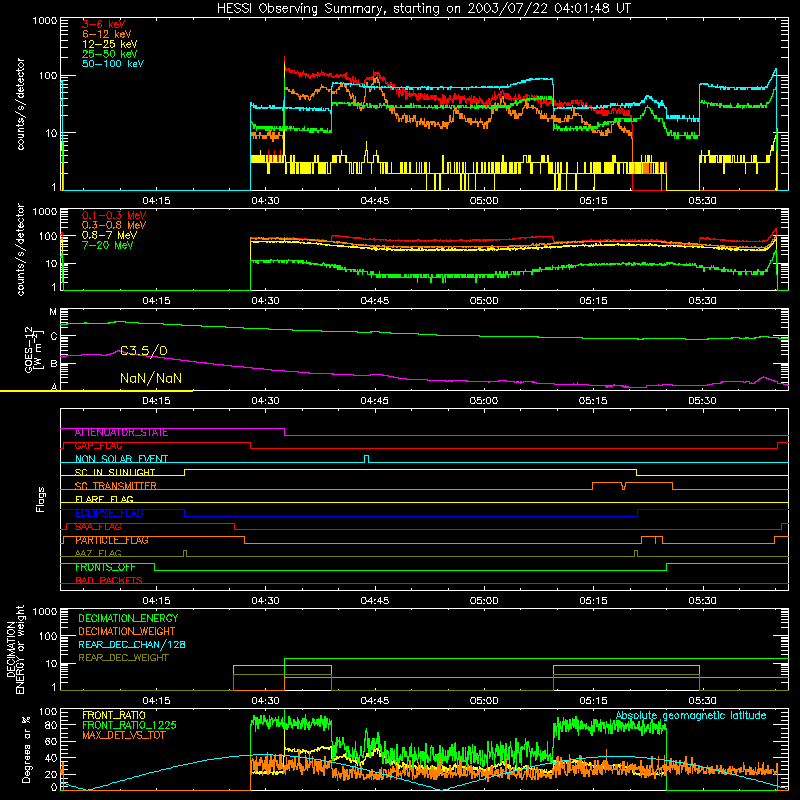The height and width of the screenshot is (800, 800).
Task: Select the 25-50 keV legend label
Action: (x=110, y=54)
